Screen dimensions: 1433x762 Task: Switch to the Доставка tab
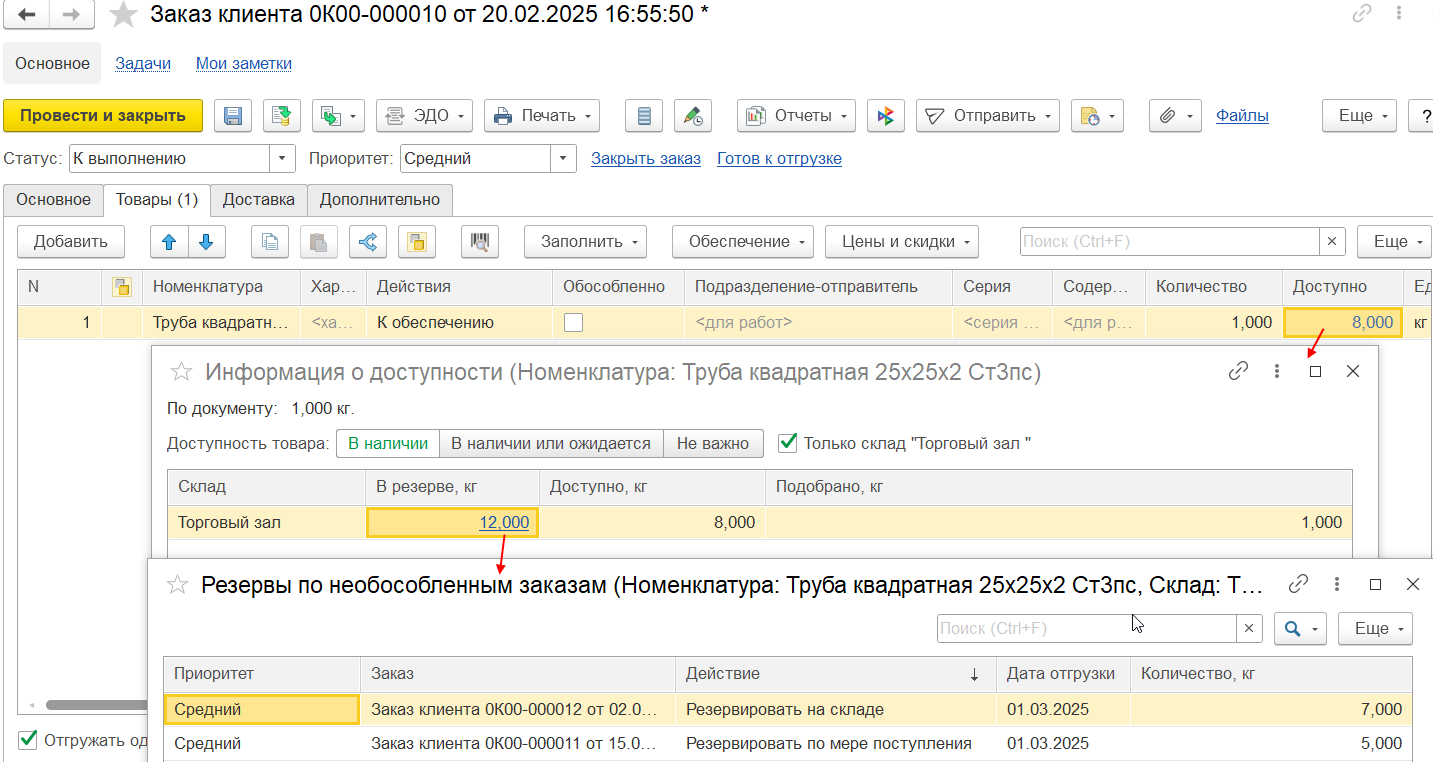258,200
